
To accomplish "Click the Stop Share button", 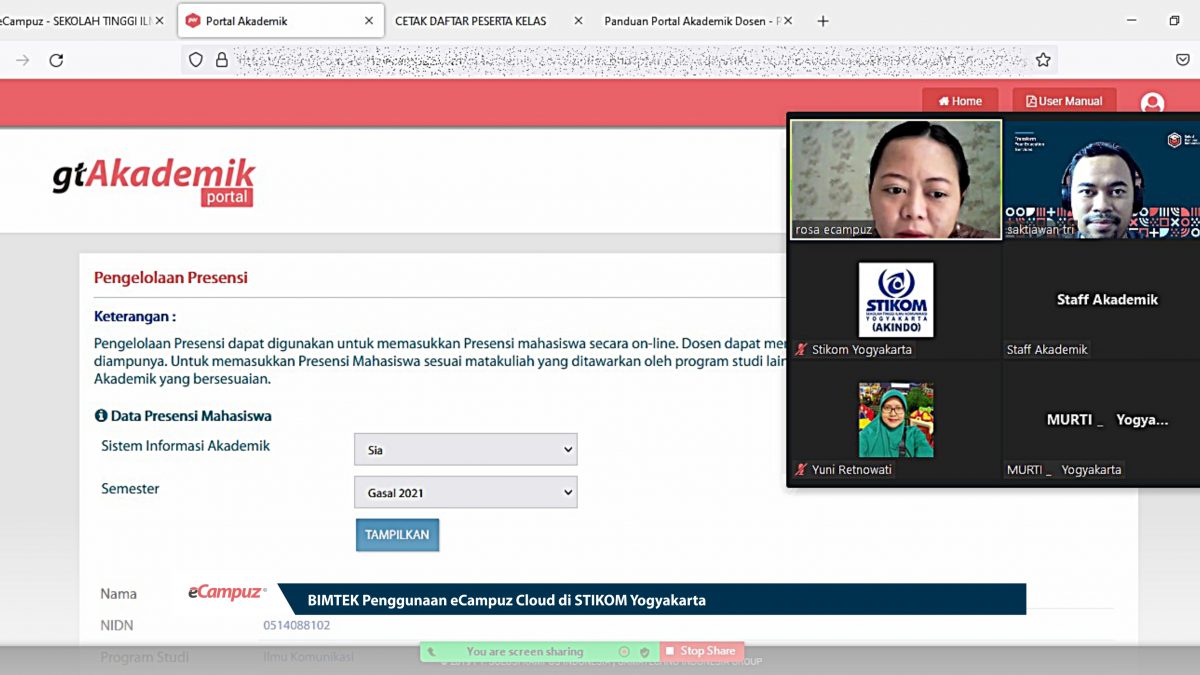I will point(701,651).
